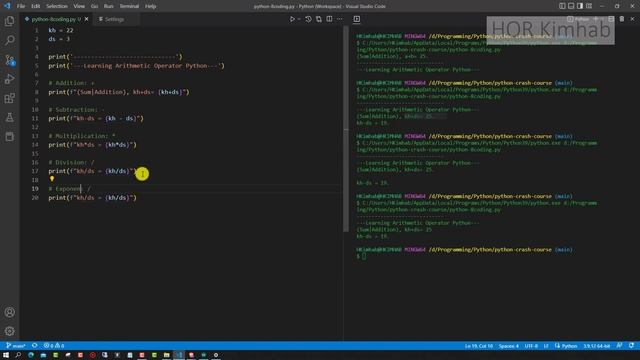Screen dimensions: 640x360
Task: Click the Synchronize Changes icon in status bar
Action: [35, 346]
